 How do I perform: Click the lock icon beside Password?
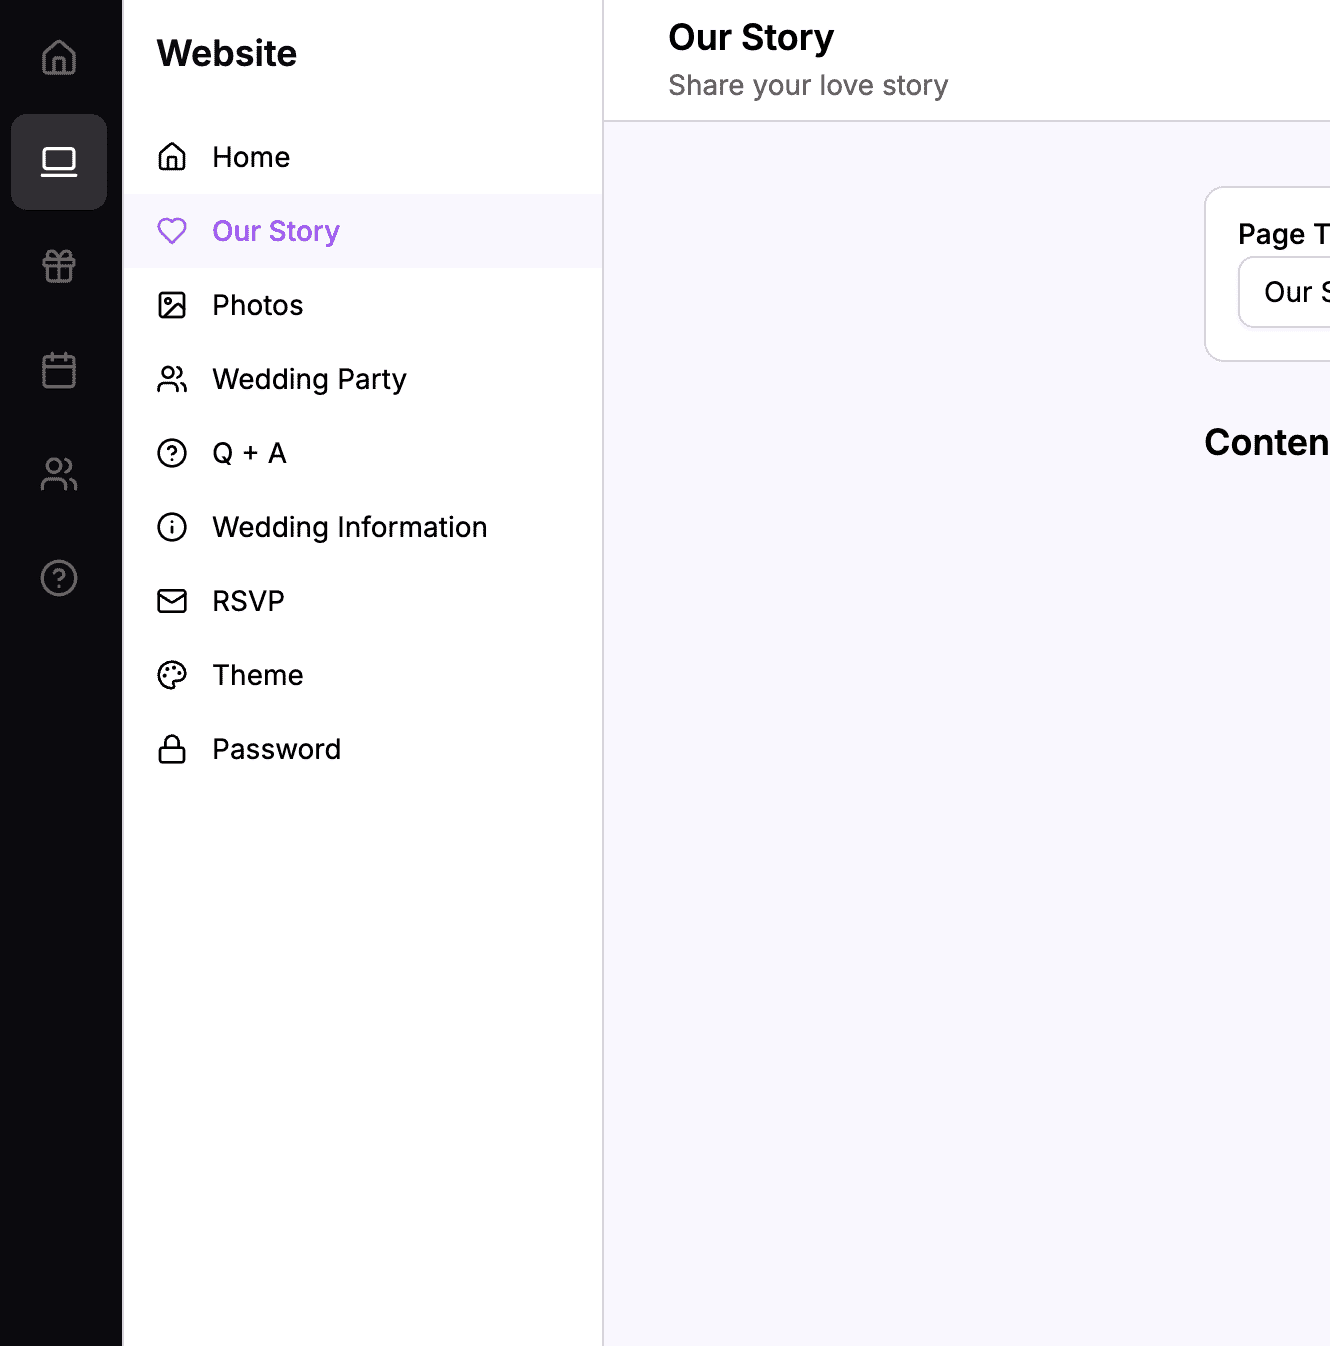tap(172, 749)
